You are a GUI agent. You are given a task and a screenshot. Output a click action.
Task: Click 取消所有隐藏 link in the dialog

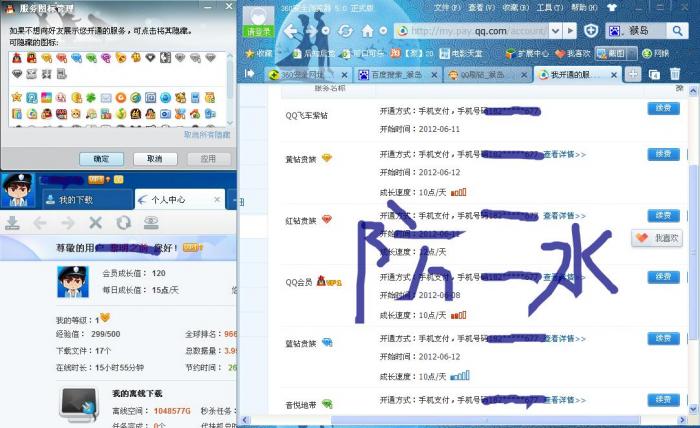(x=207, y=134)
